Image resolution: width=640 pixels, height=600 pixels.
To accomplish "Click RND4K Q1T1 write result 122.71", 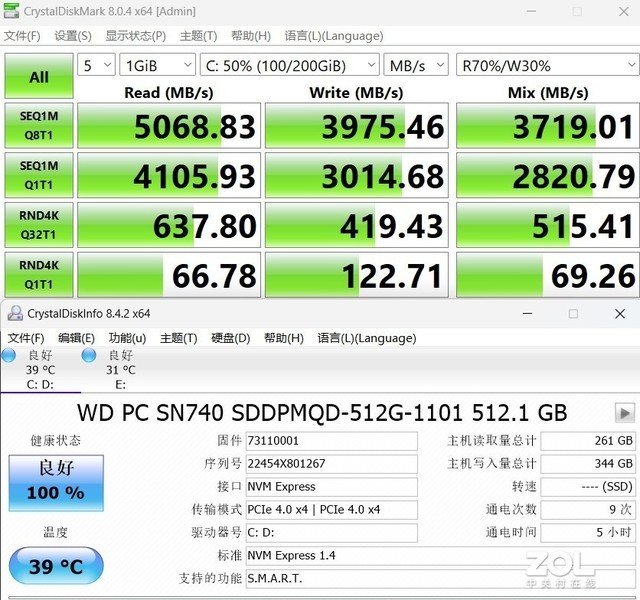I will tap(357, 275).
